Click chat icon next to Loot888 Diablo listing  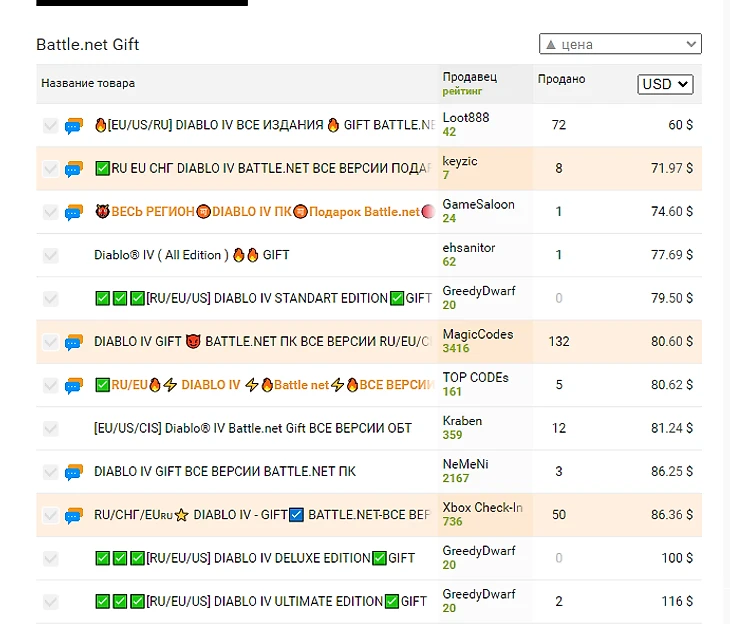[74, 126]
